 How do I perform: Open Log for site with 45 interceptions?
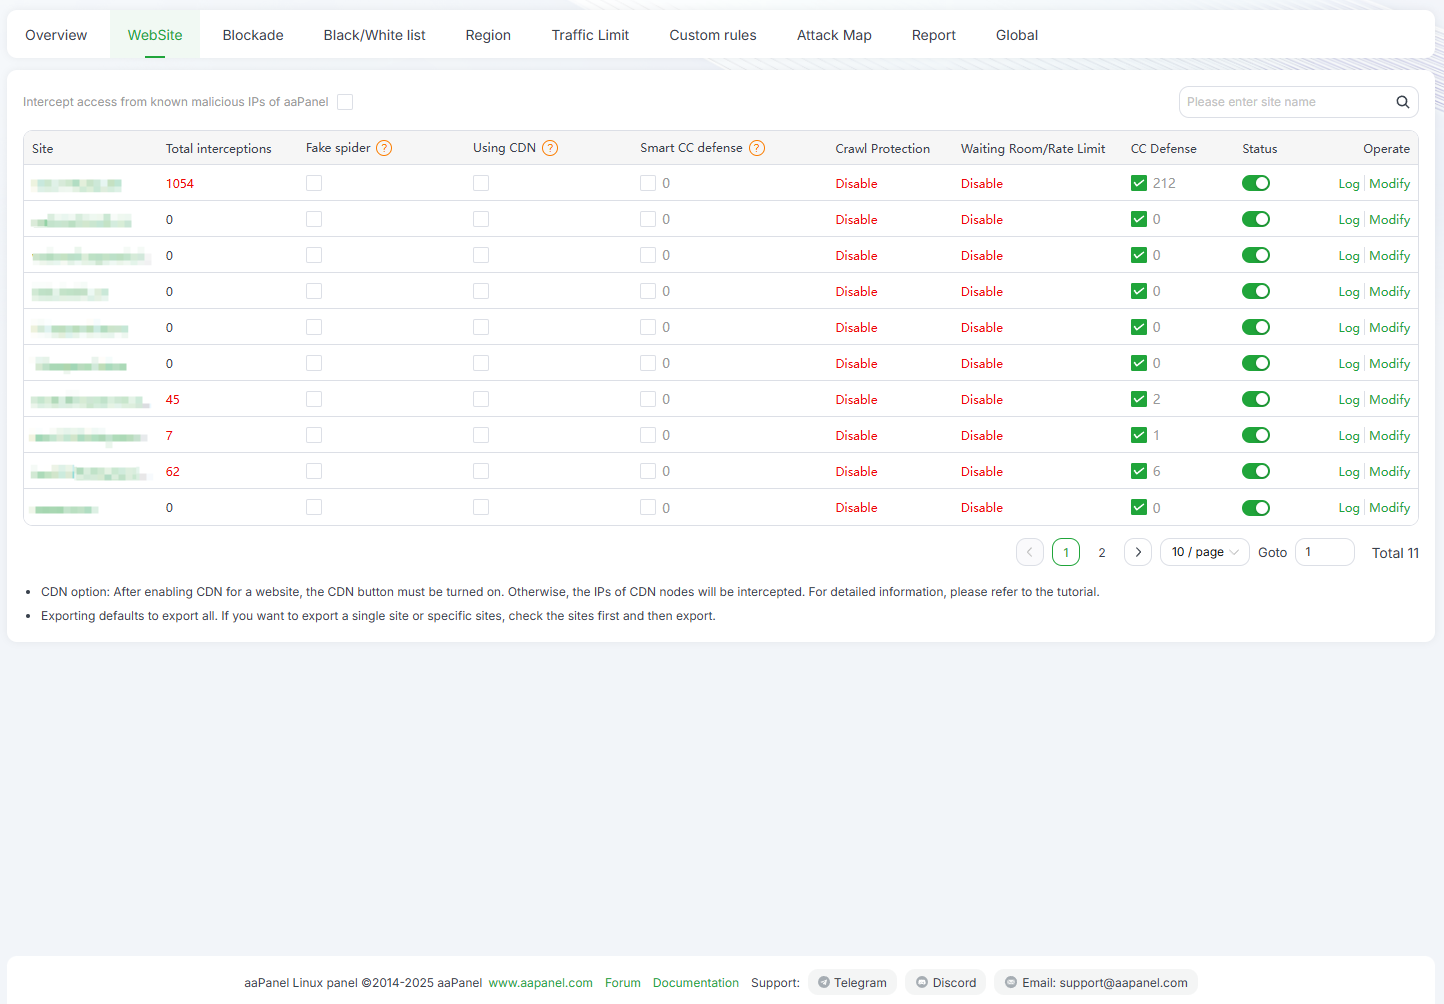click(x=1348, y=400)
